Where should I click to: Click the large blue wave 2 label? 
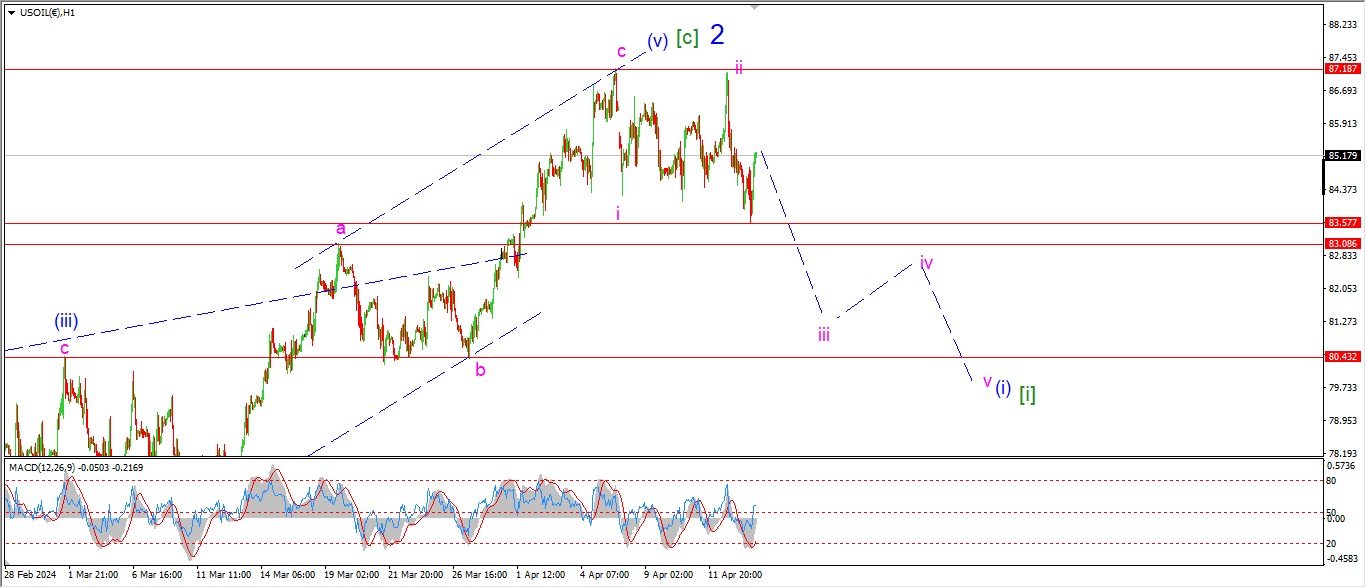[717, 36]
